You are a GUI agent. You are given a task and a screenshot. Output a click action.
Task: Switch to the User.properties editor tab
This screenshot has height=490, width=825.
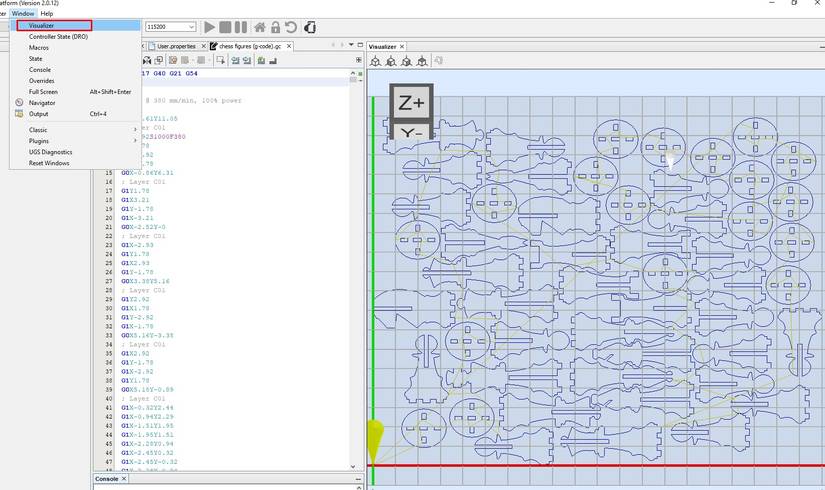coord(176,46)
